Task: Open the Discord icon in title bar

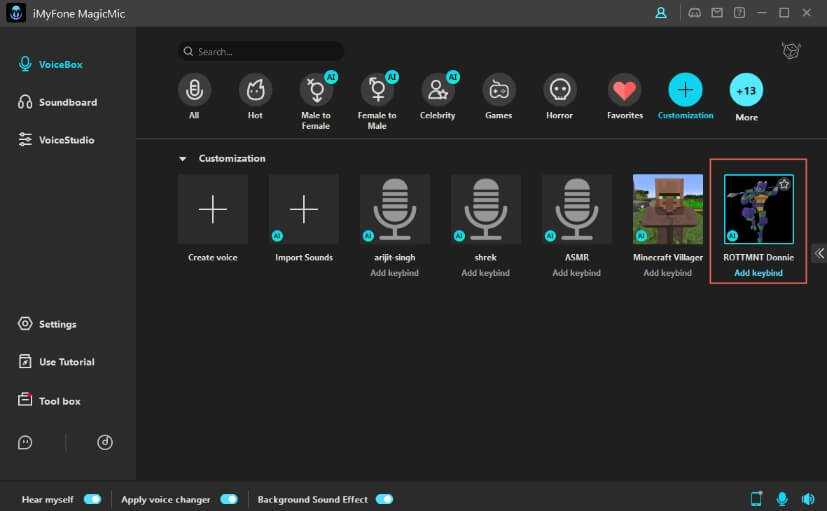Action: point(695,13)
